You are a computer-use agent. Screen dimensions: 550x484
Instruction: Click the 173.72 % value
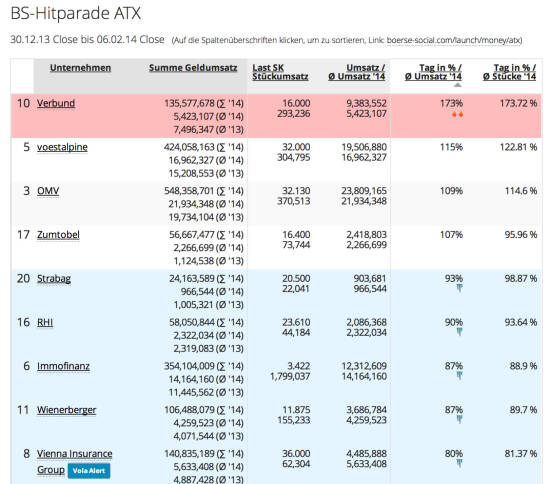[518, 103]
